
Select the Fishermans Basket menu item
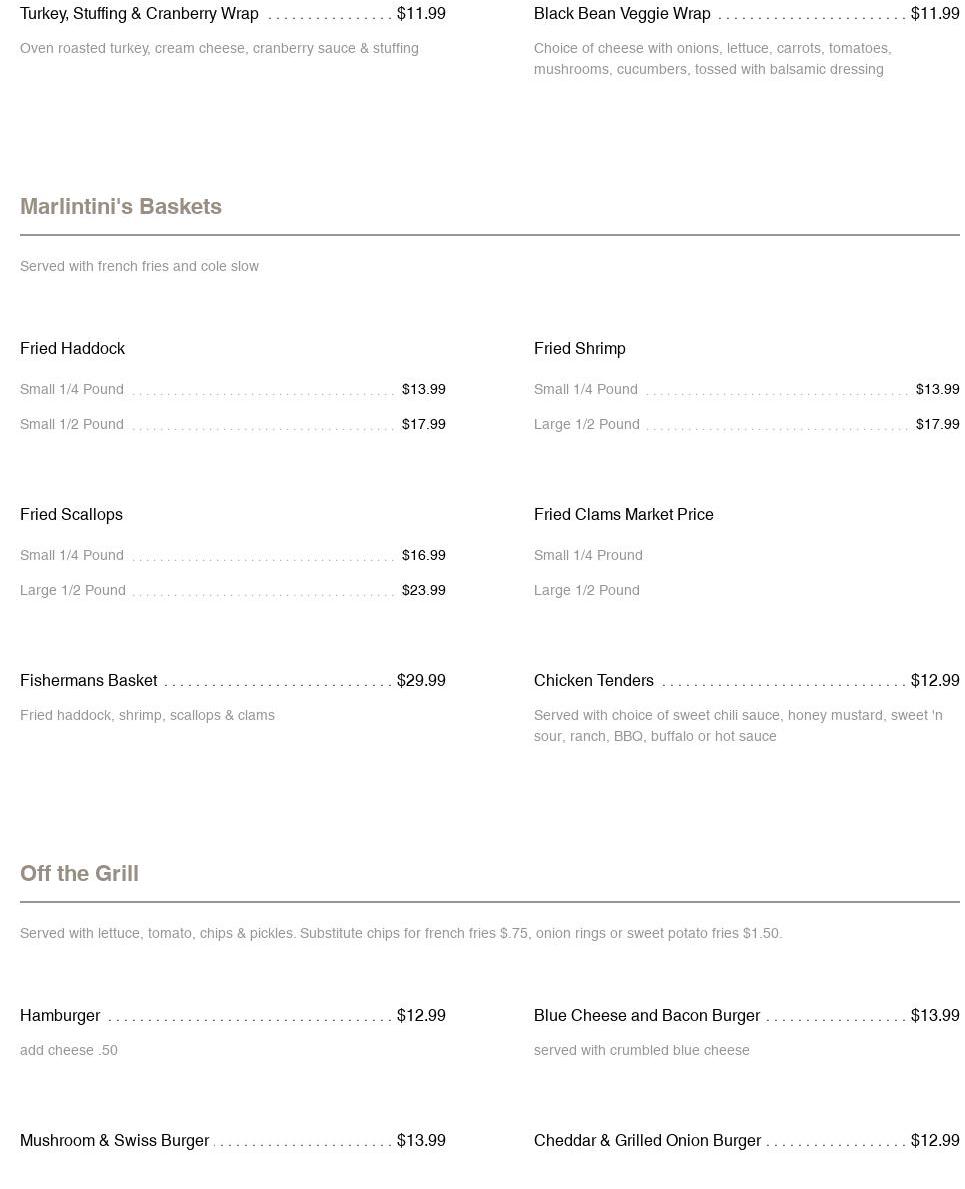89,680
